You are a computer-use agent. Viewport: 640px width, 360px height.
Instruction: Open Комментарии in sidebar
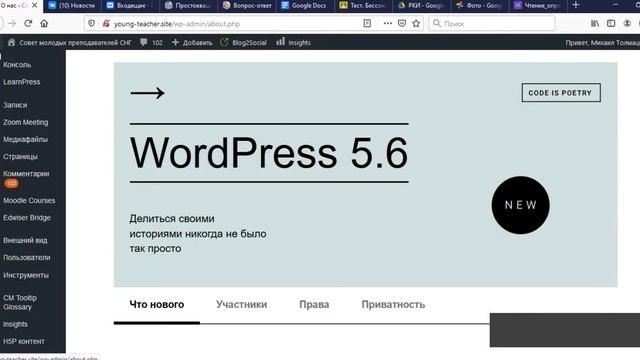click(x=26, y=173)
